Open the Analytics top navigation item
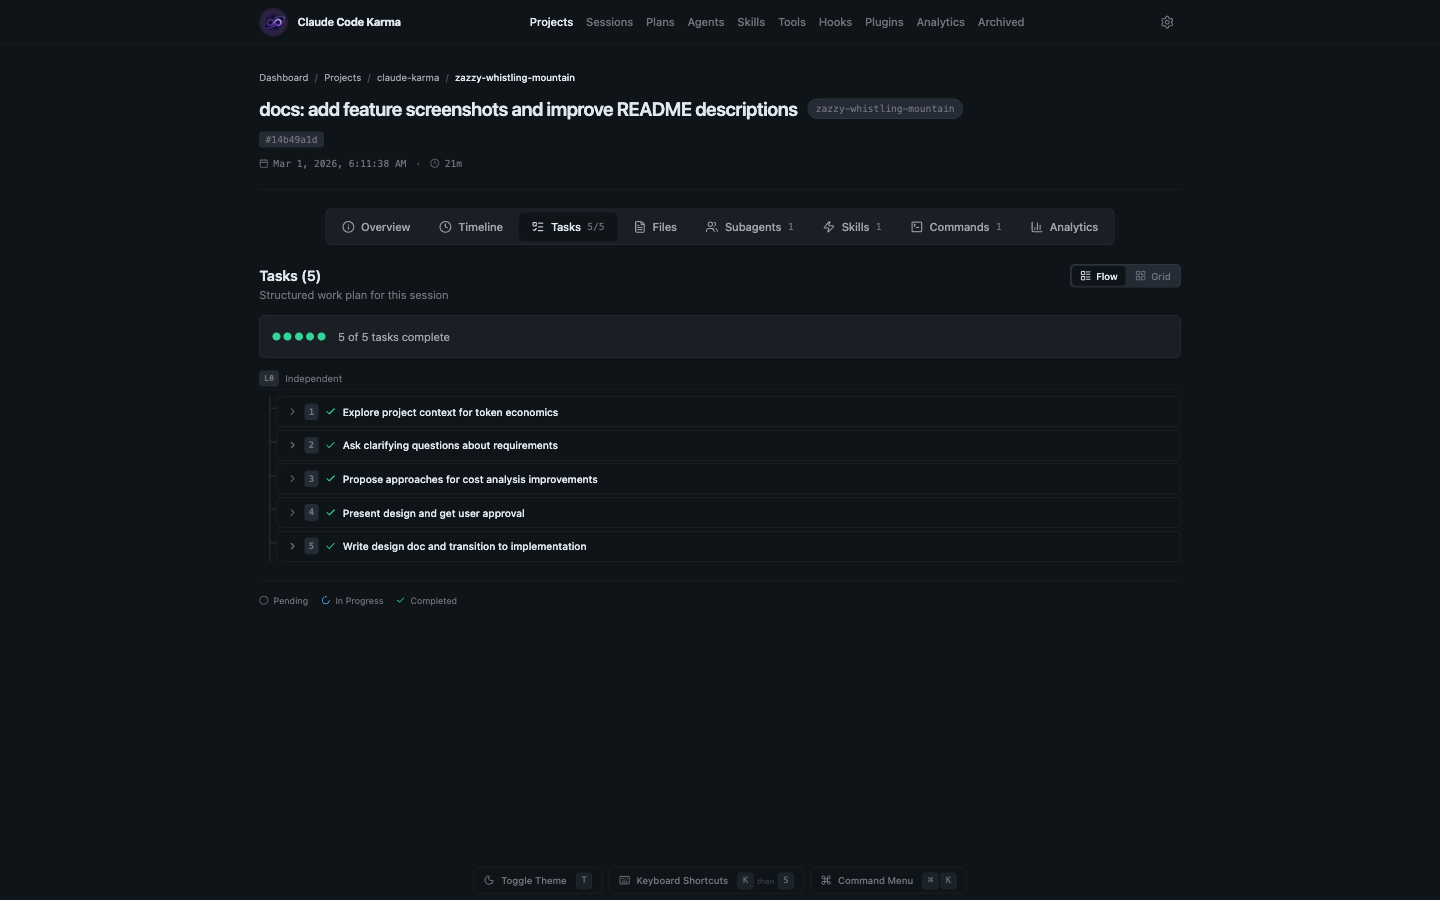Screen dimensions: 1440x900 point(941,22)
